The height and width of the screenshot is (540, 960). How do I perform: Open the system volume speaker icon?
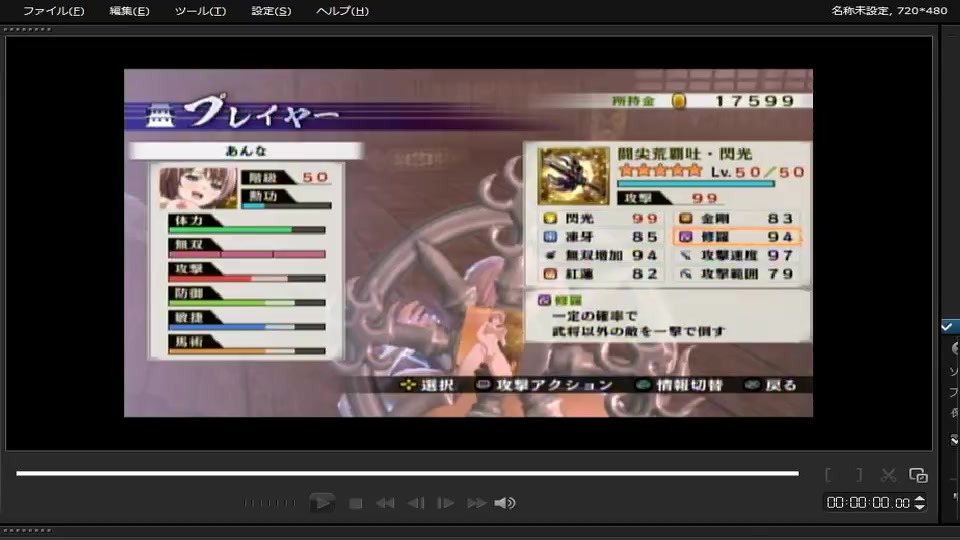[x=505, y=503]
